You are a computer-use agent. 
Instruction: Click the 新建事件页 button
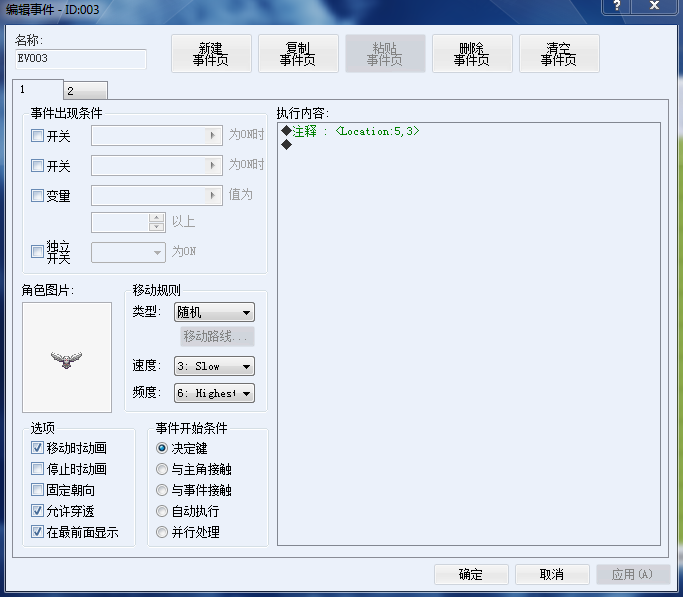tap(211, 54)
